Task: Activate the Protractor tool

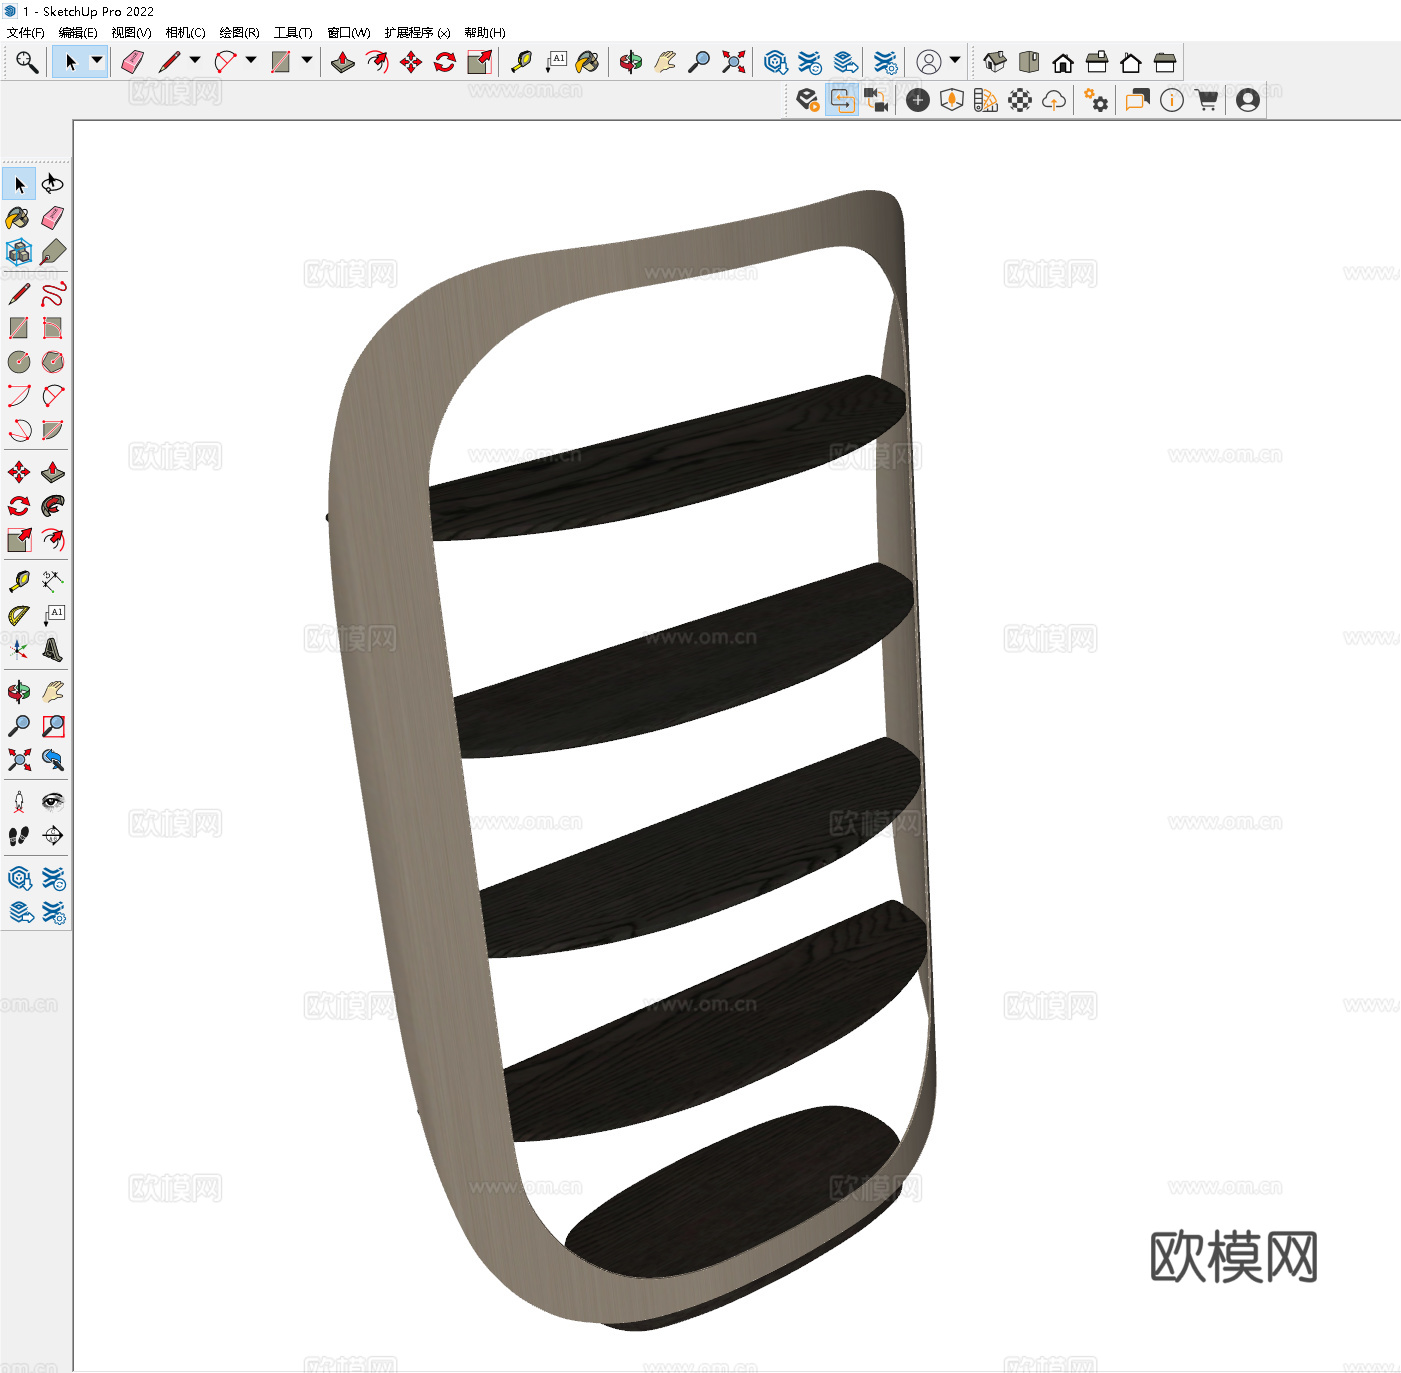Action: [x=19, y=616]
